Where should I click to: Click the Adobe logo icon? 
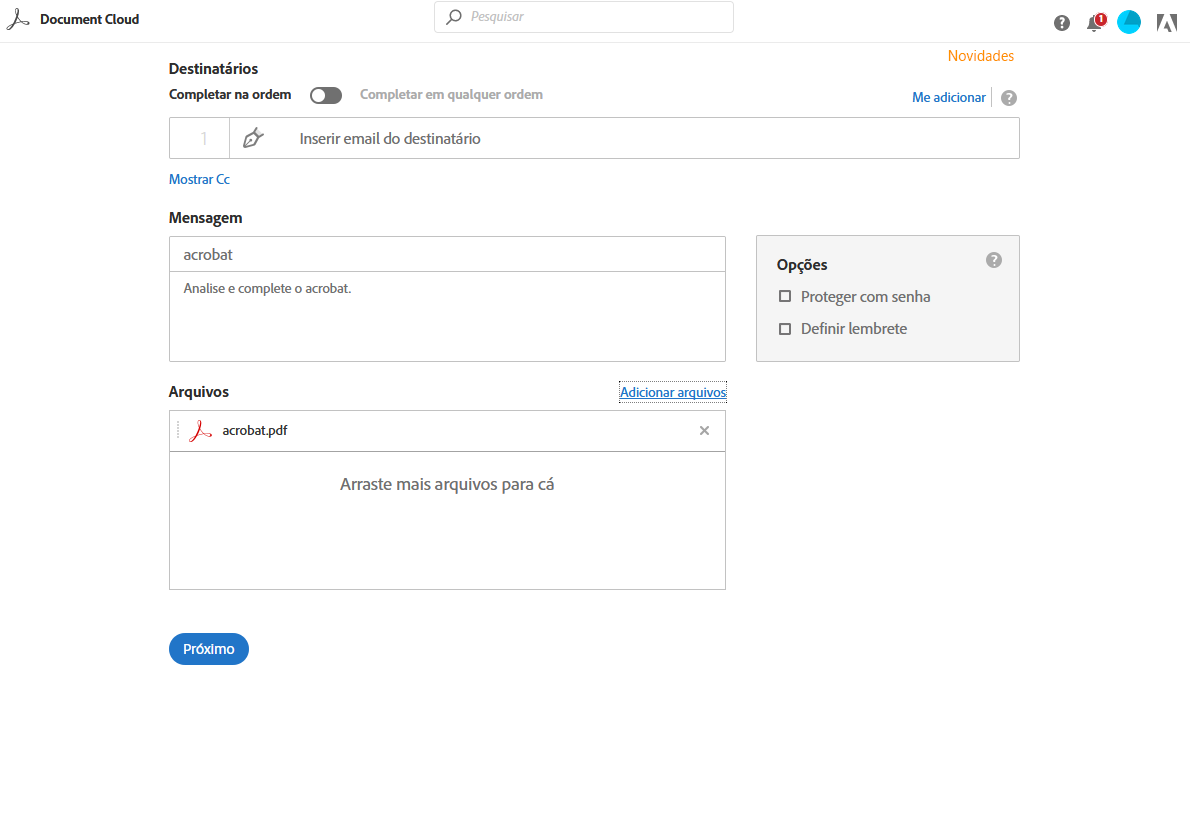pos(1166,23)
